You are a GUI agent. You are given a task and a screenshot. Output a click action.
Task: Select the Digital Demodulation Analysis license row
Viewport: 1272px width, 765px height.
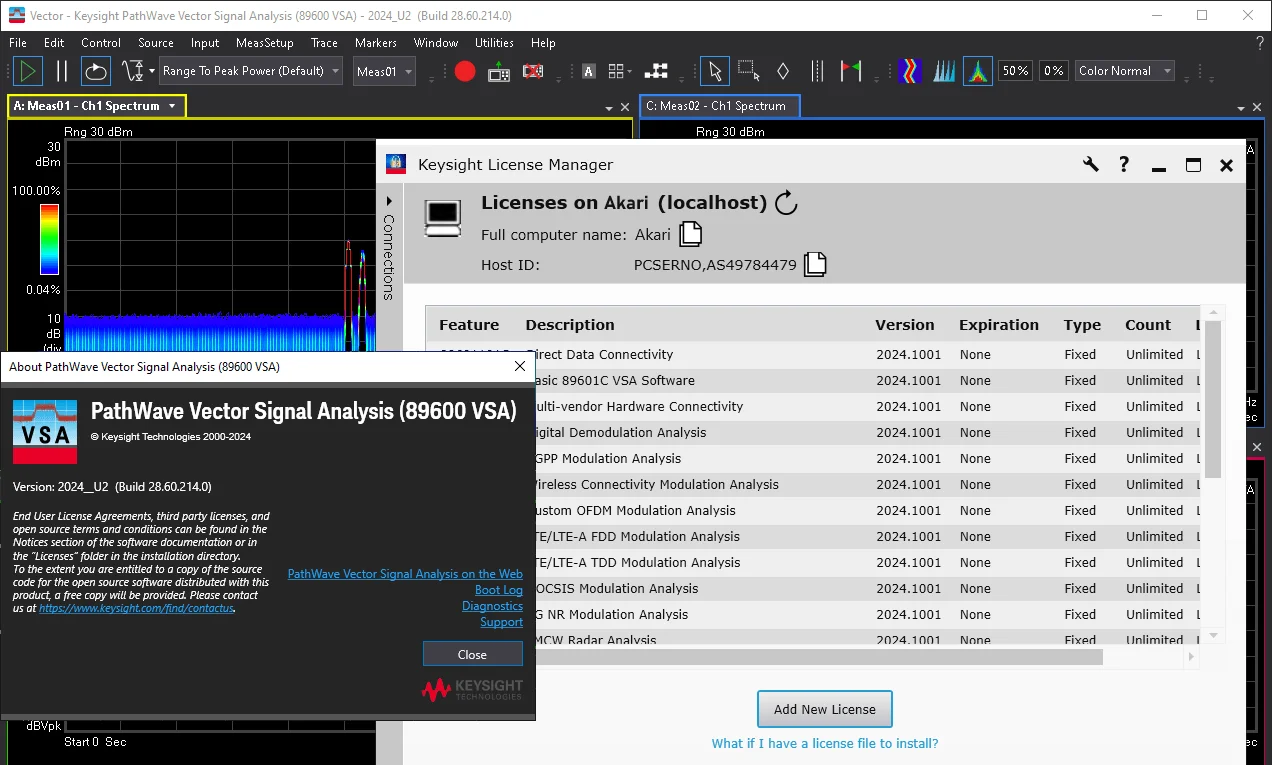811,433
